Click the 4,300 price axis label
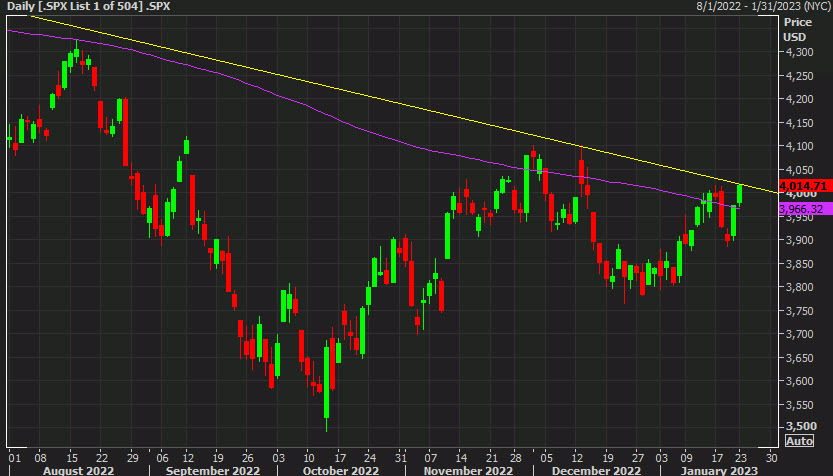This screenshot has width=833, height=476. (800, 52)
